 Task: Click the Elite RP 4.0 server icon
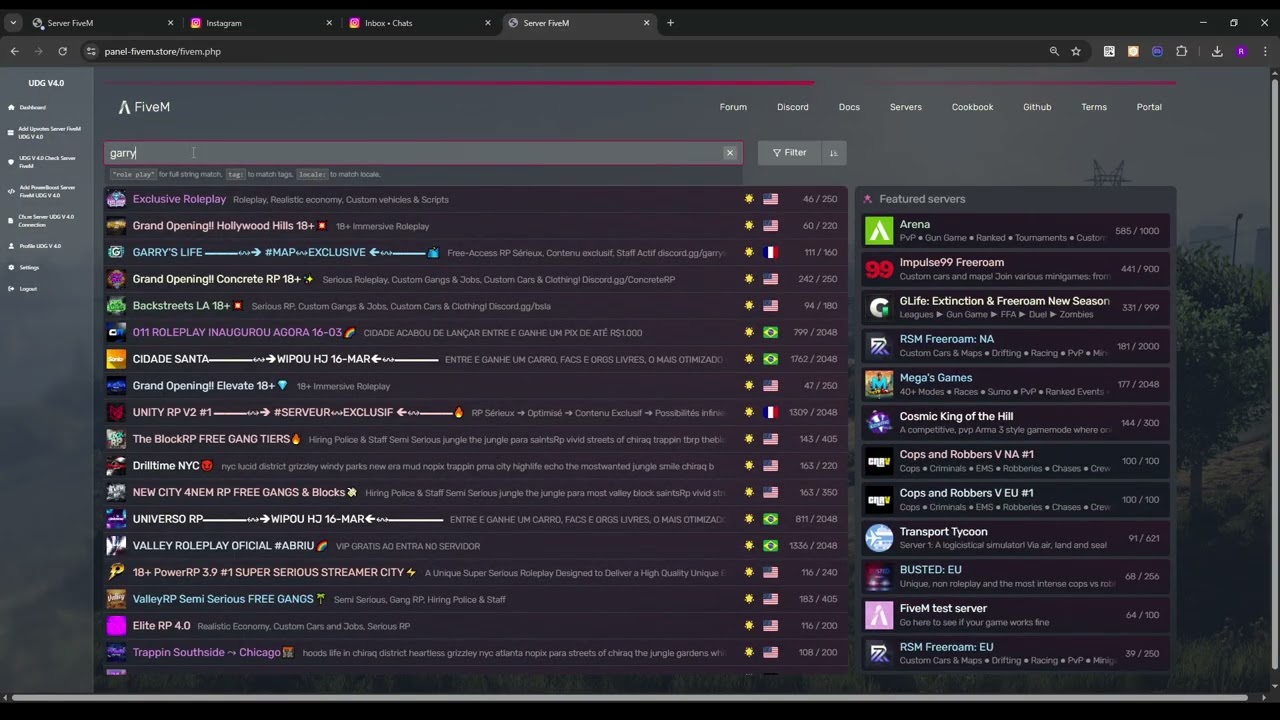coord(116,626)
